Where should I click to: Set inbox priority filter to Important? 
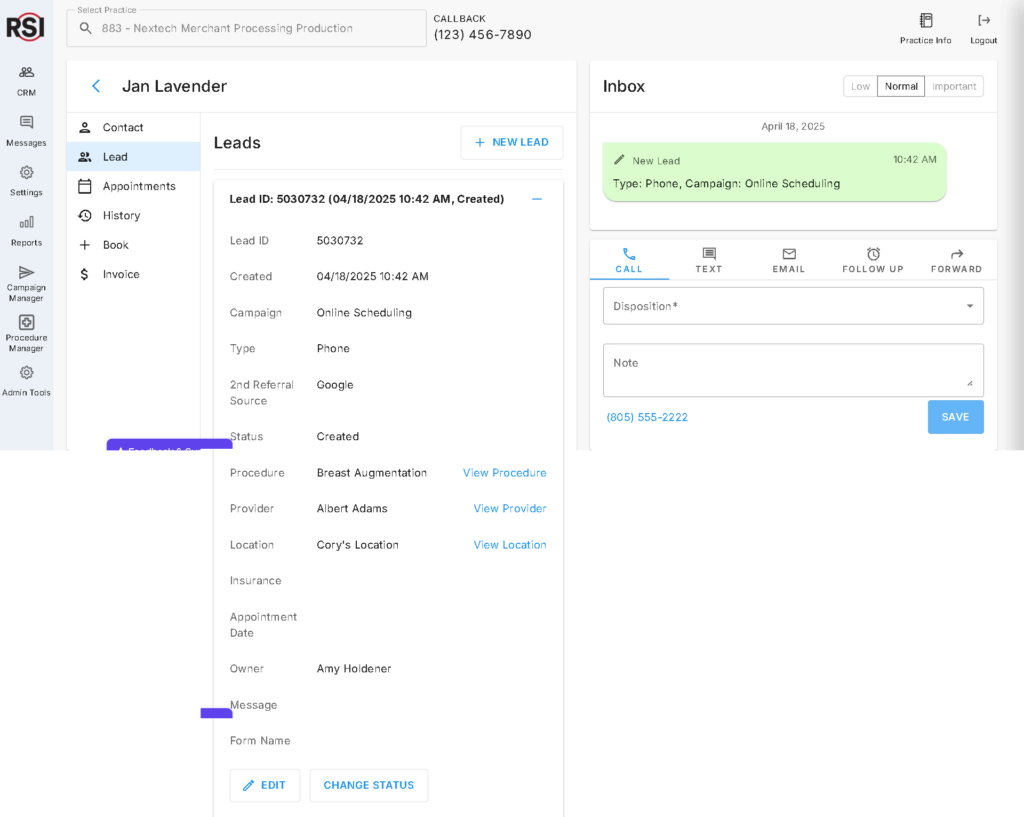[953, 86]
